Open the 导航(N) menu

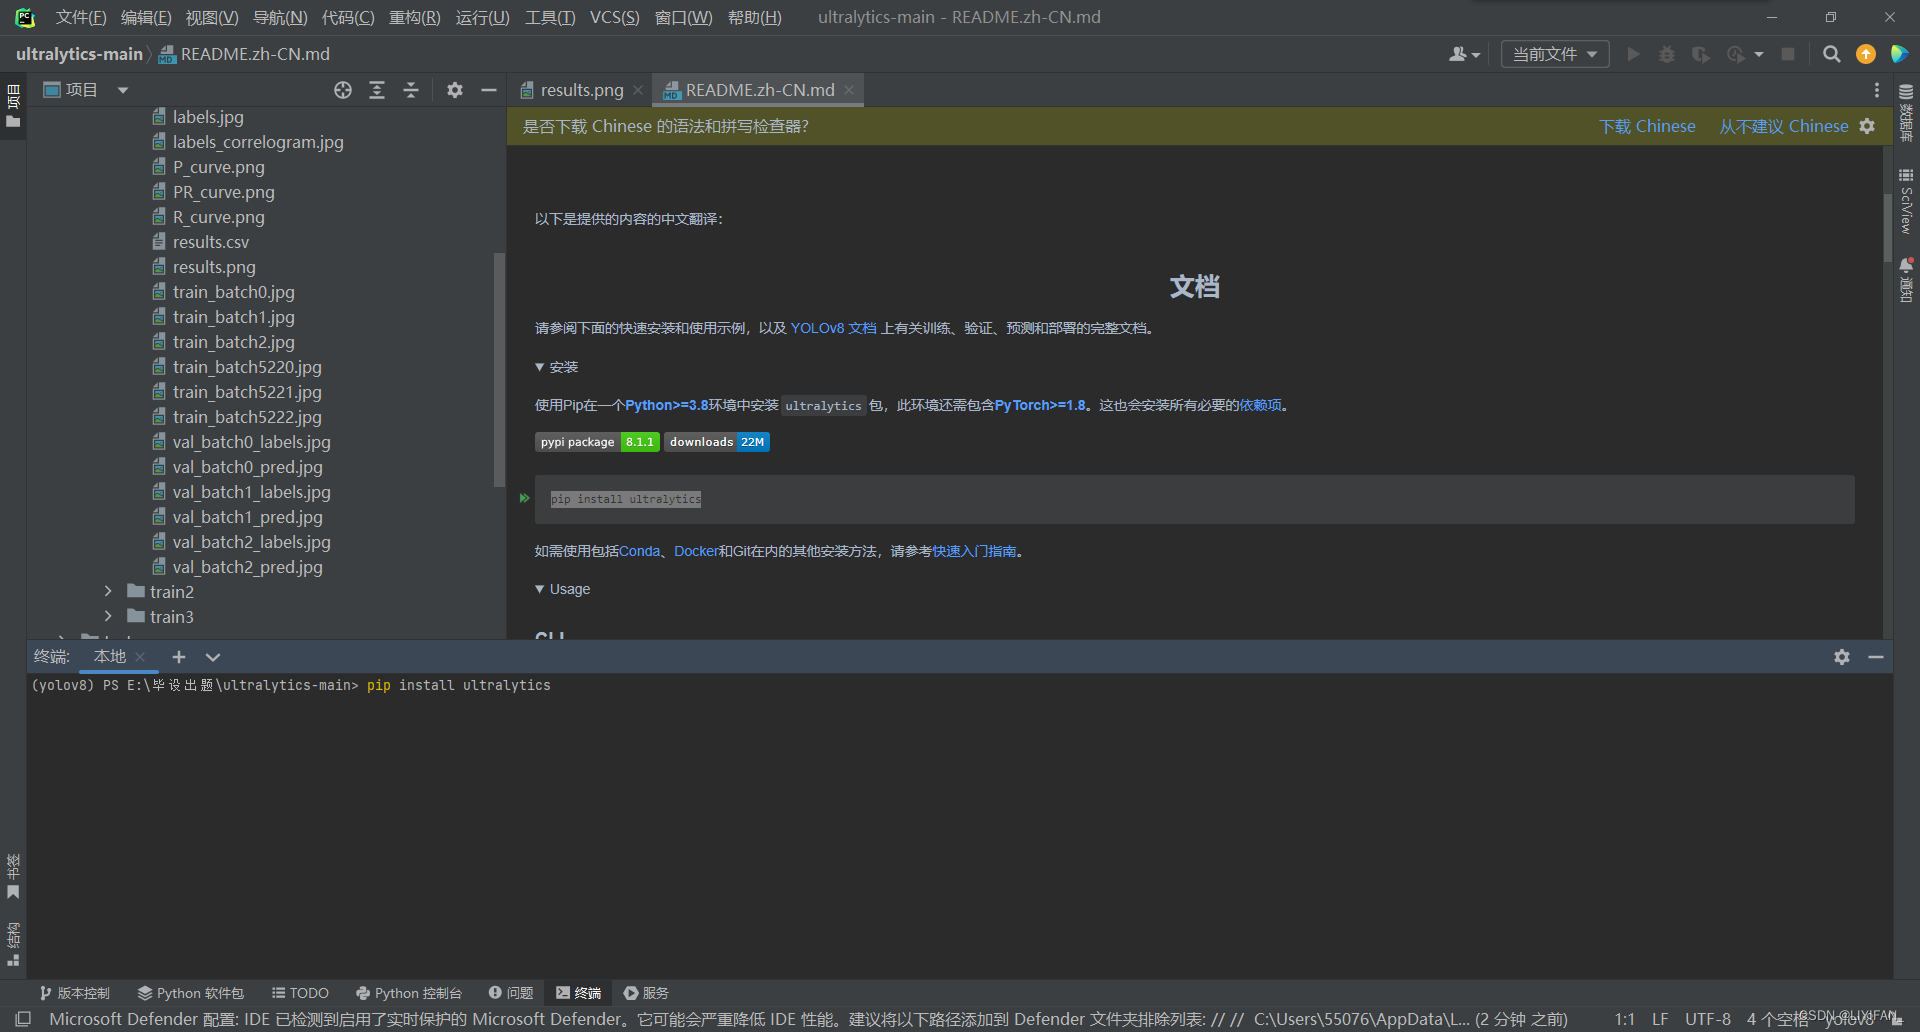pyautogui.click(x=280, y=17)
